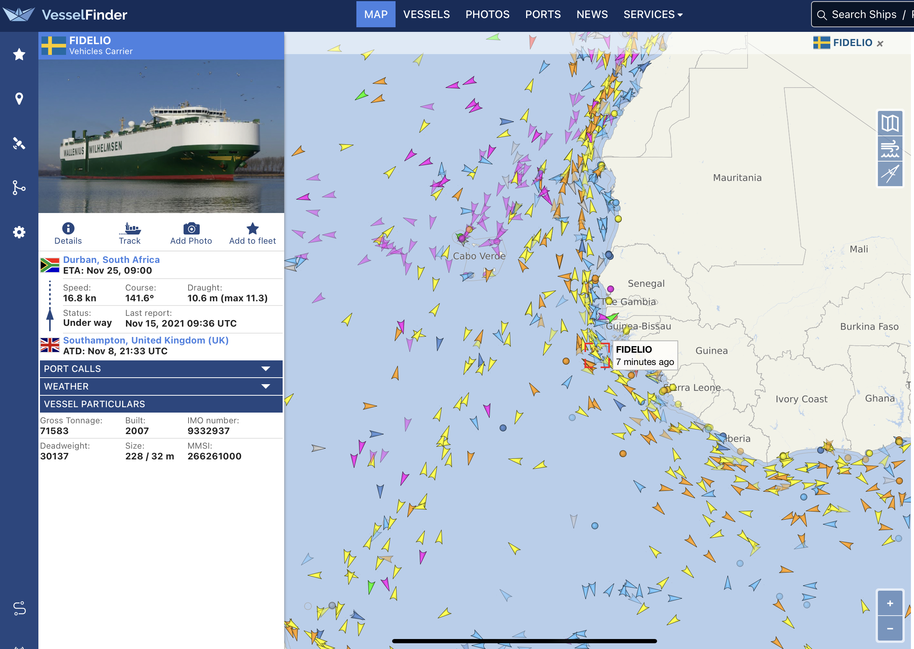
Task: Click the Ivory Coast label on the map
Action: click(801, 399)
